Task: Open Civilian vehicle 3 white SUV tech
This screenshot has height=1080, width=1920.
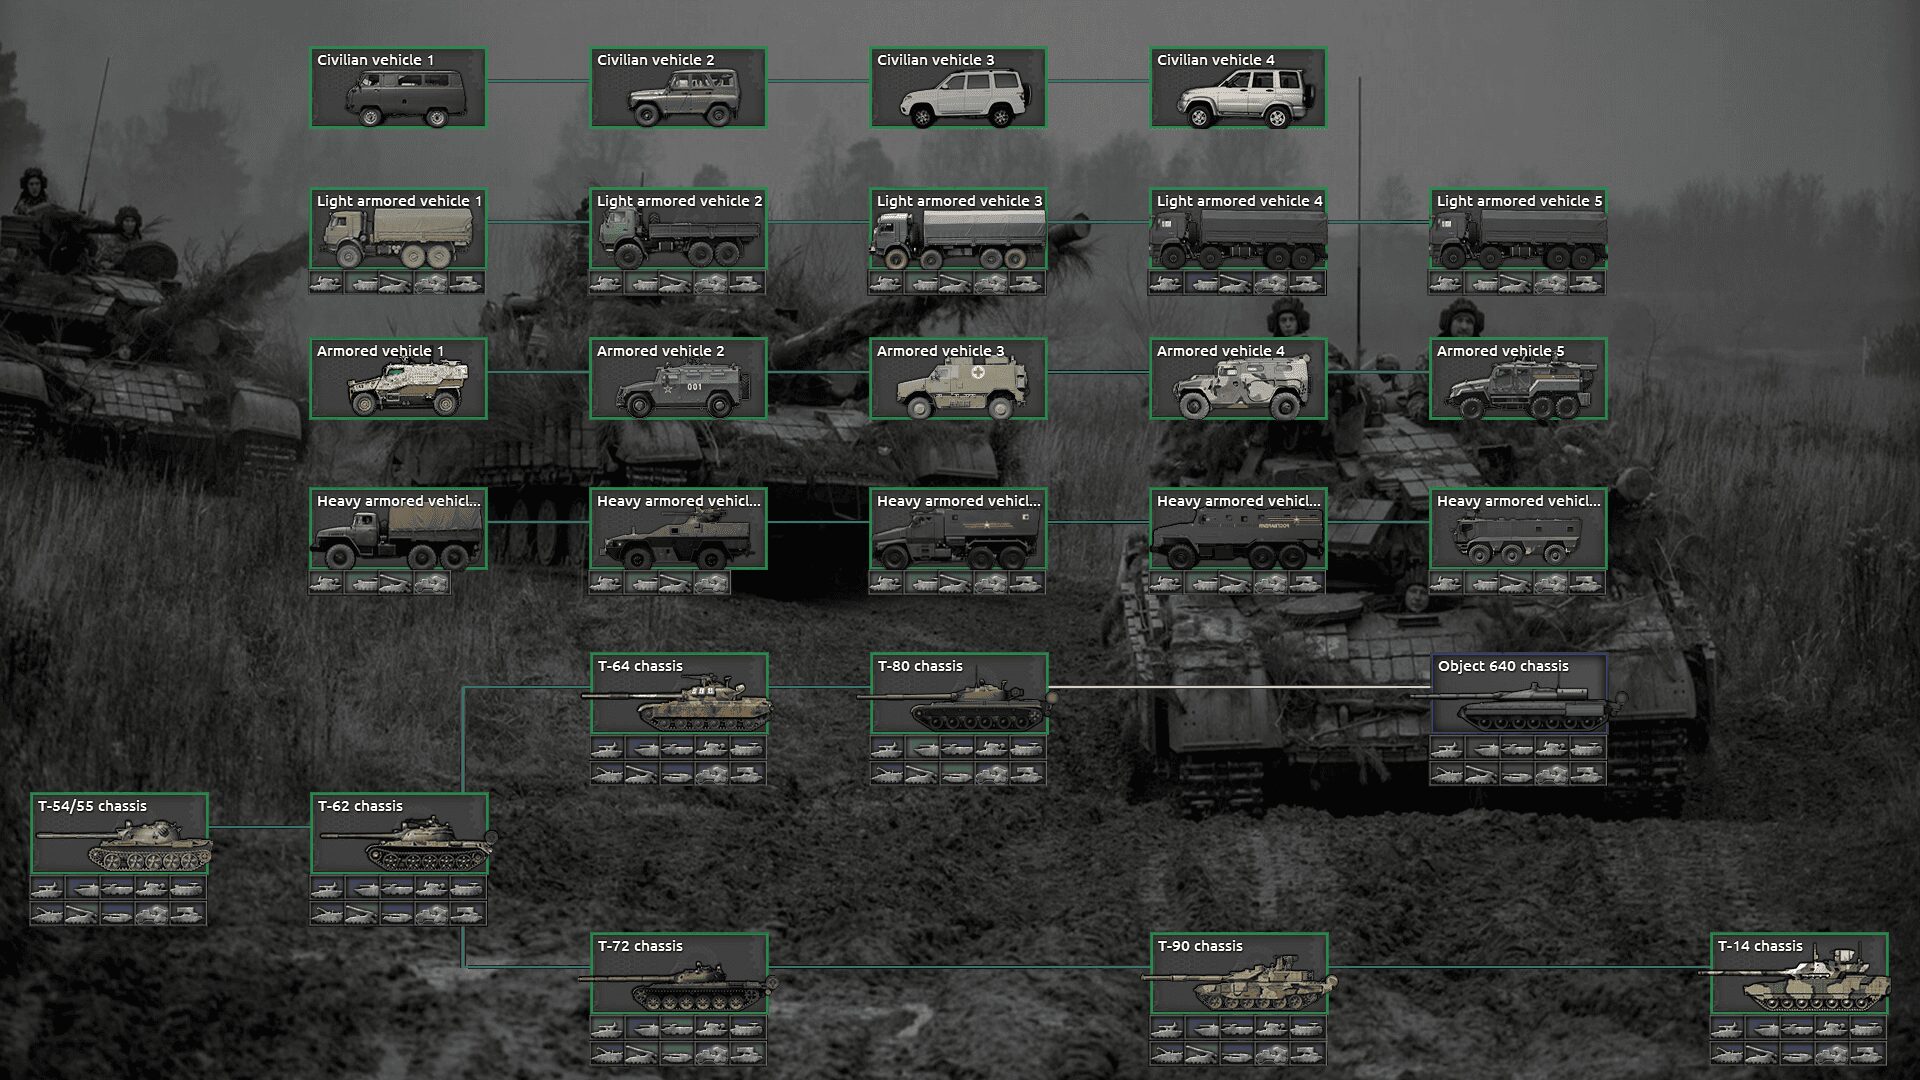Action: pyautogui.click(x=958, y=88)
